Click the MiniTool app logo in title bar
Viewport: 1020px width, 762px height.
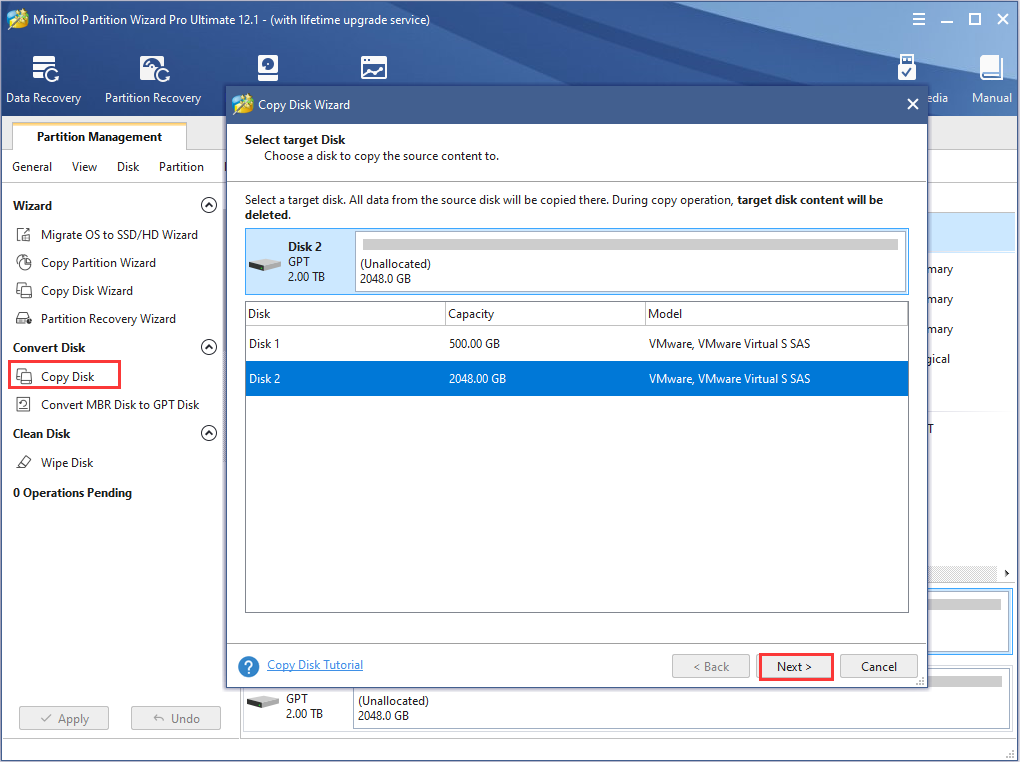coord(17,19)
